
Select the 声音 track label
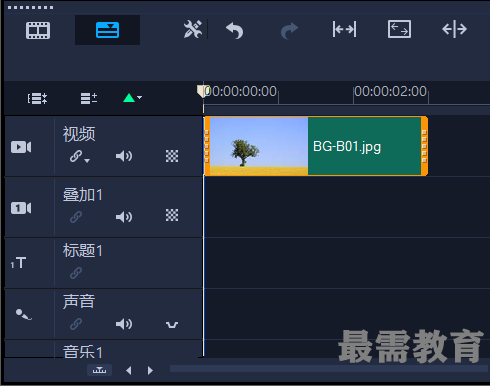coord(79,301)
